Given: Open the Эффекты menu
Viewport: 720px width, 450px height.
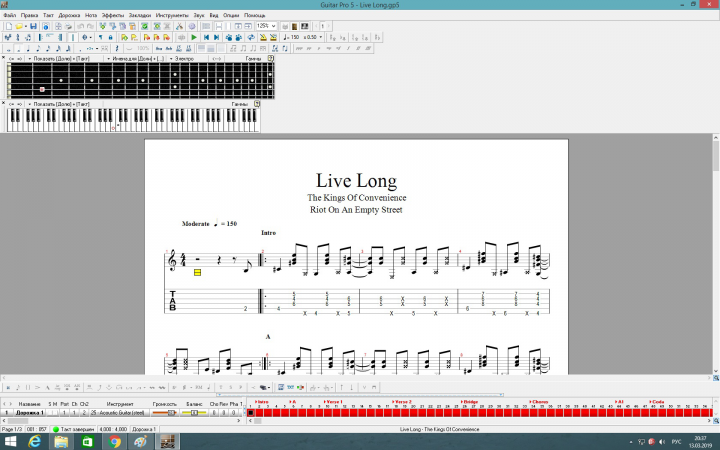Looking at the screenshot, I should tap(112, 15).
